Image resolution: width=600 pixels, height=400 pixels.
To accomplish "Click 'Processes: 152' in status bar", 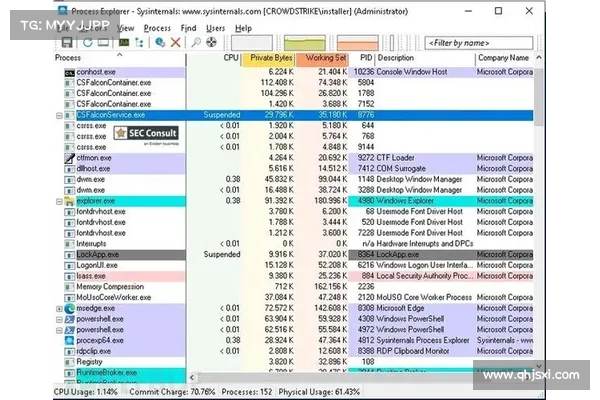I will (247, 392).
